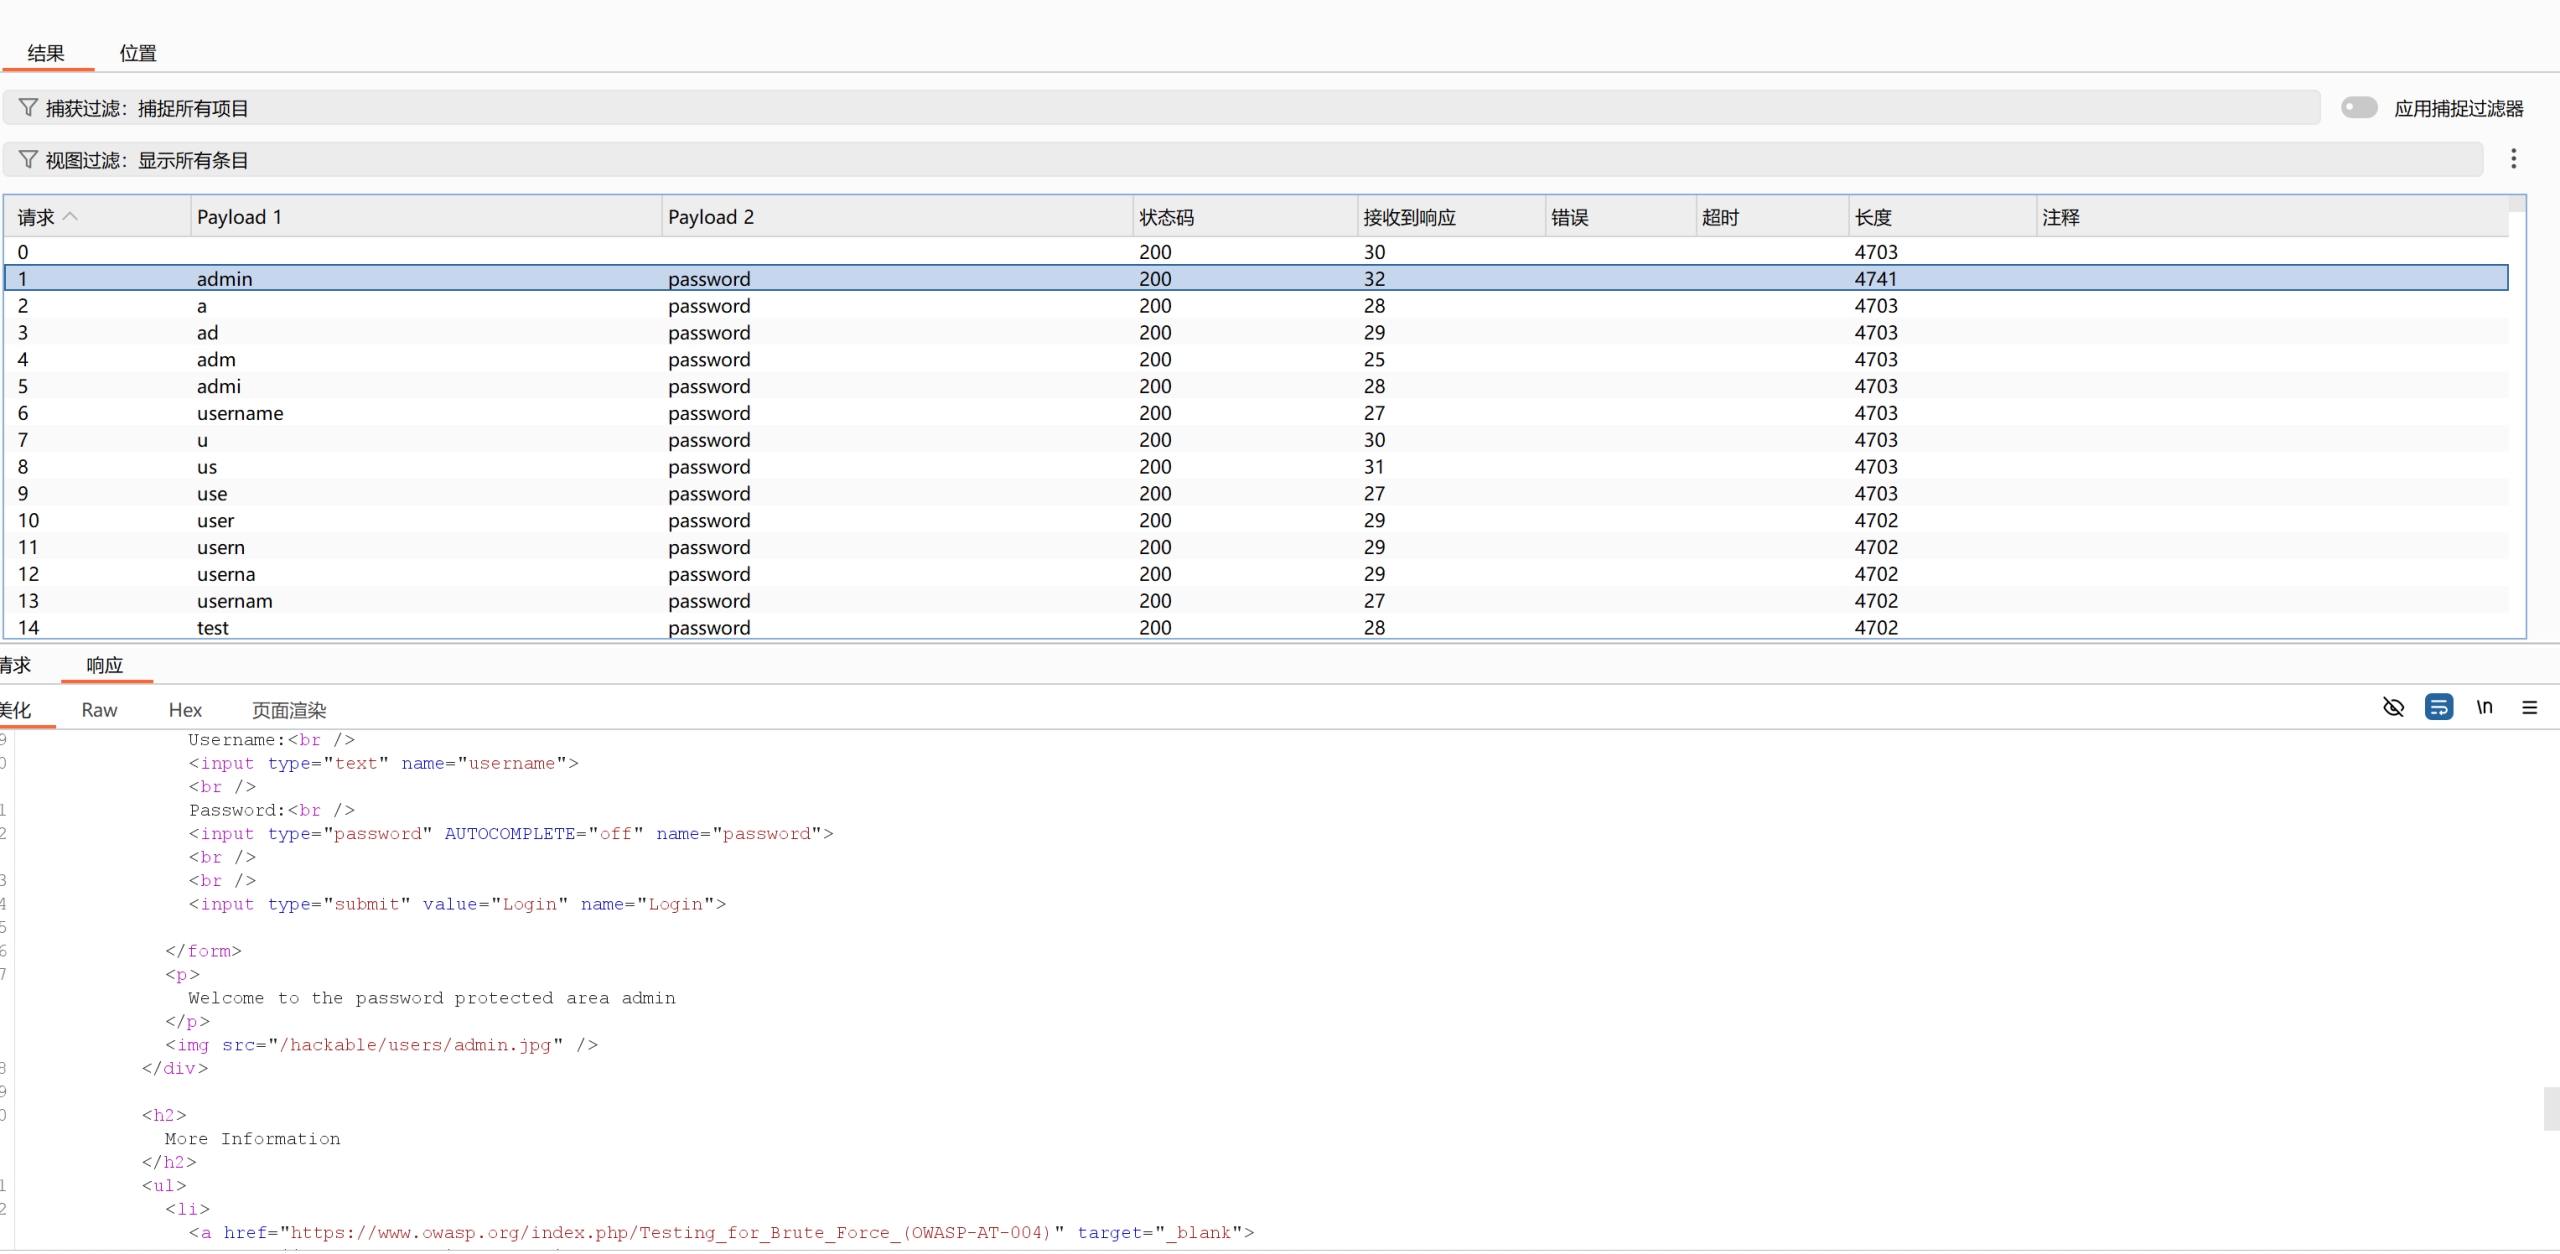
Task: Switch to the 请求 message tab
Action: tap(16, 665)
